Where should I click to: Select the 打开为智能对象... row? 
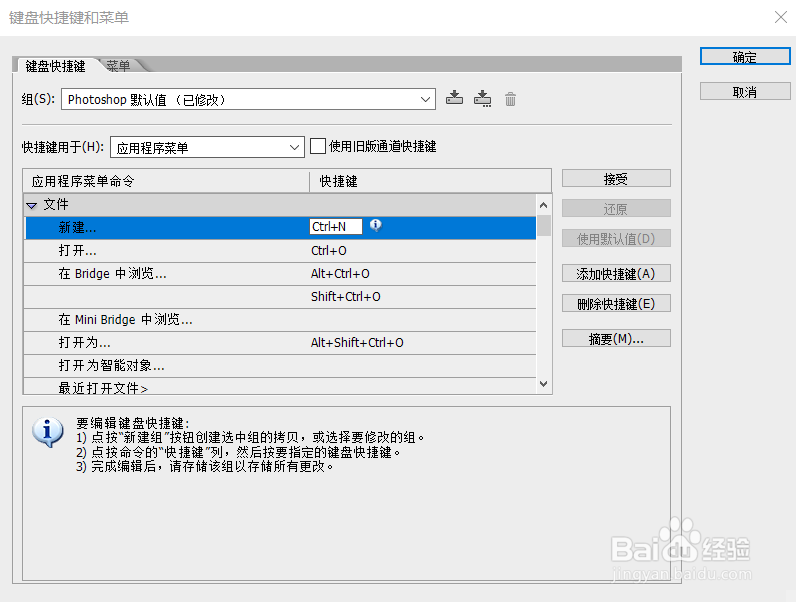click(280, 365)
